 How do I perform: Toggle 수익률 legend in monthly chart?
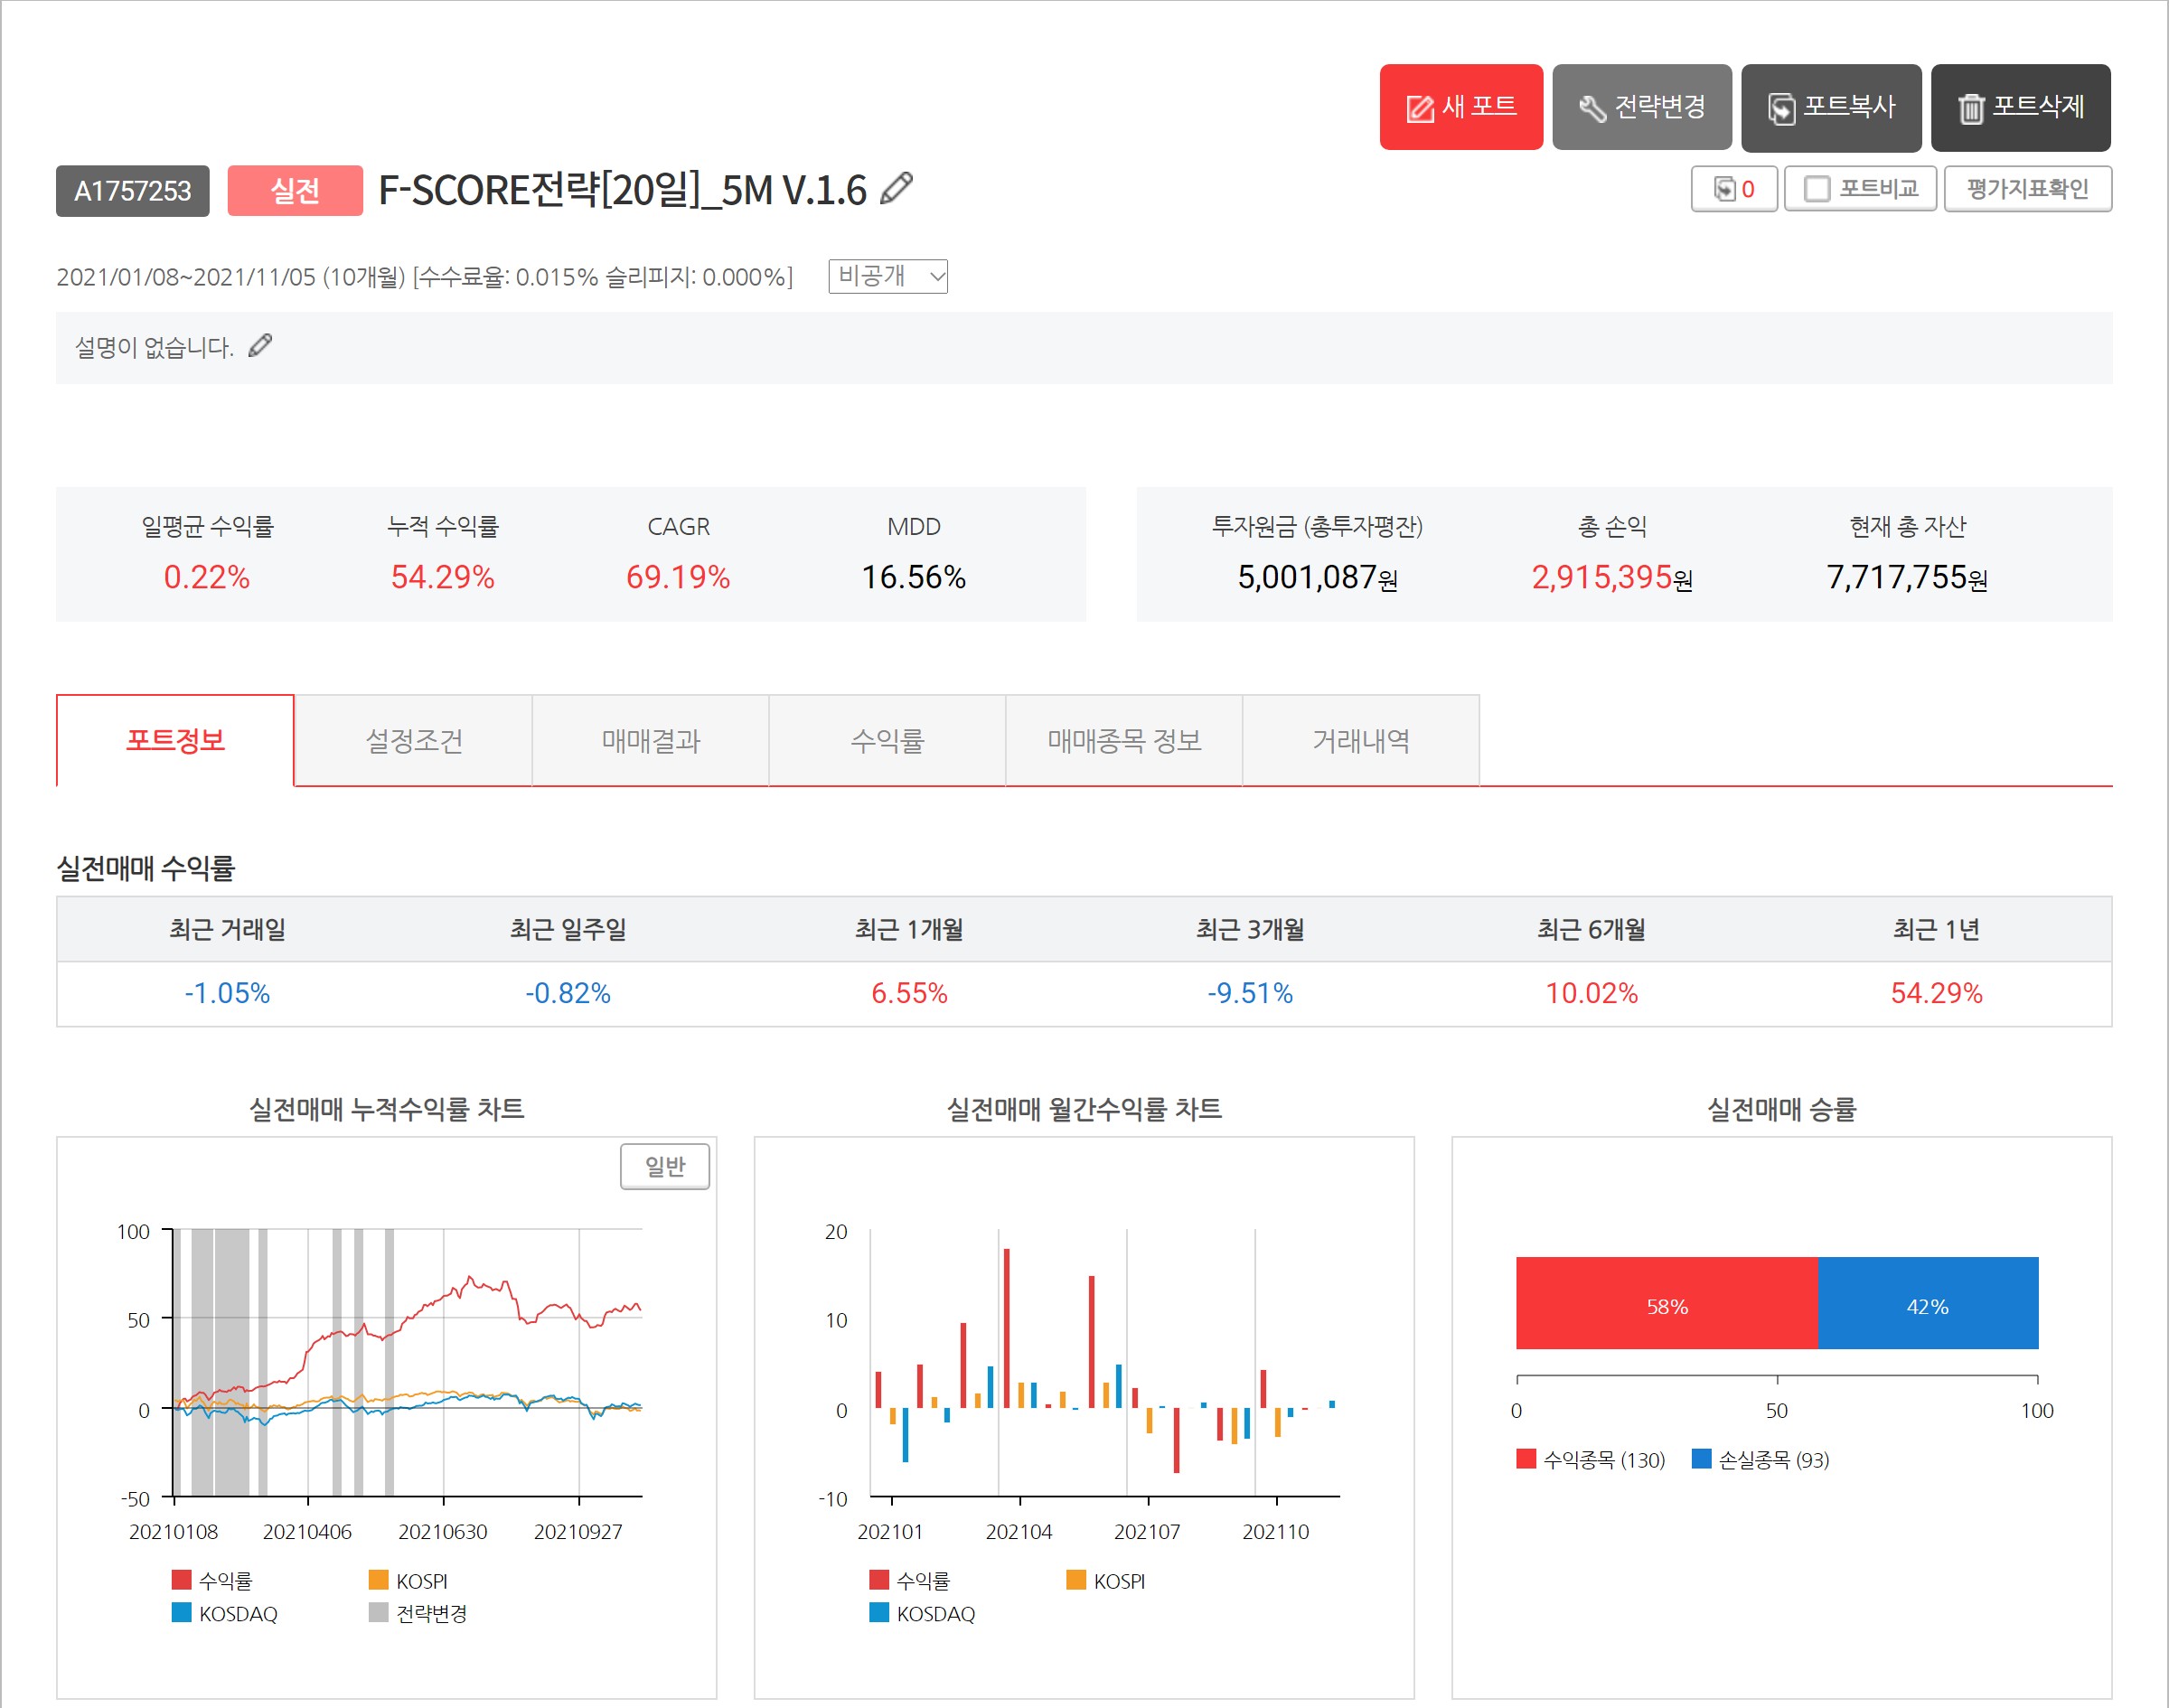pos(910,1580)
